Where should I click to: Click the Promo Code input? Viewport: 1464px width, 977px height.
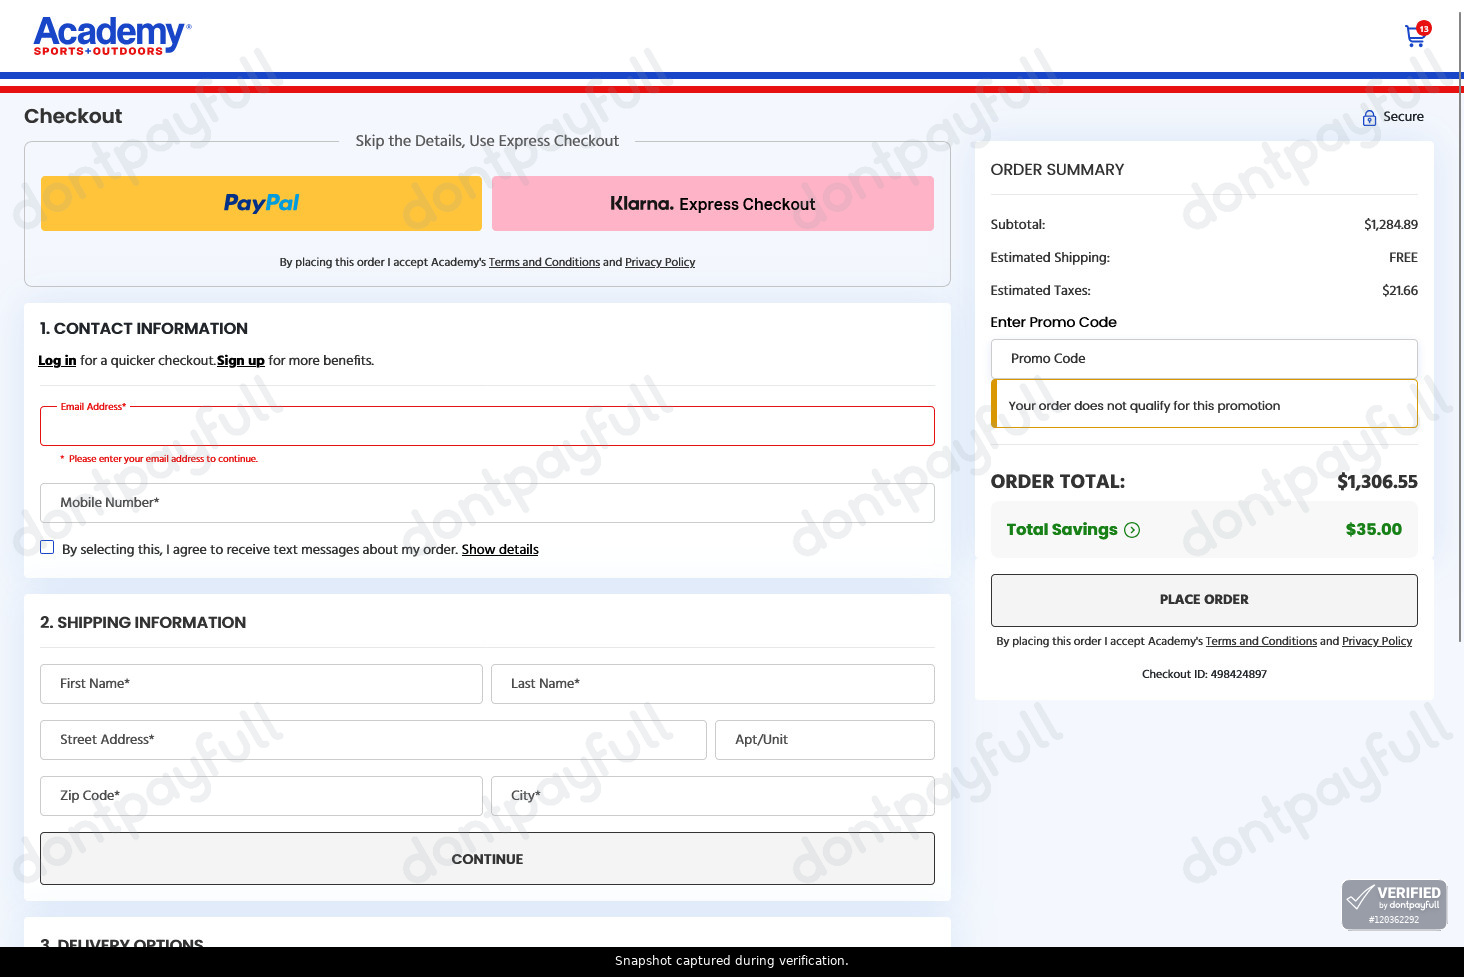(x=1204, y=359)
